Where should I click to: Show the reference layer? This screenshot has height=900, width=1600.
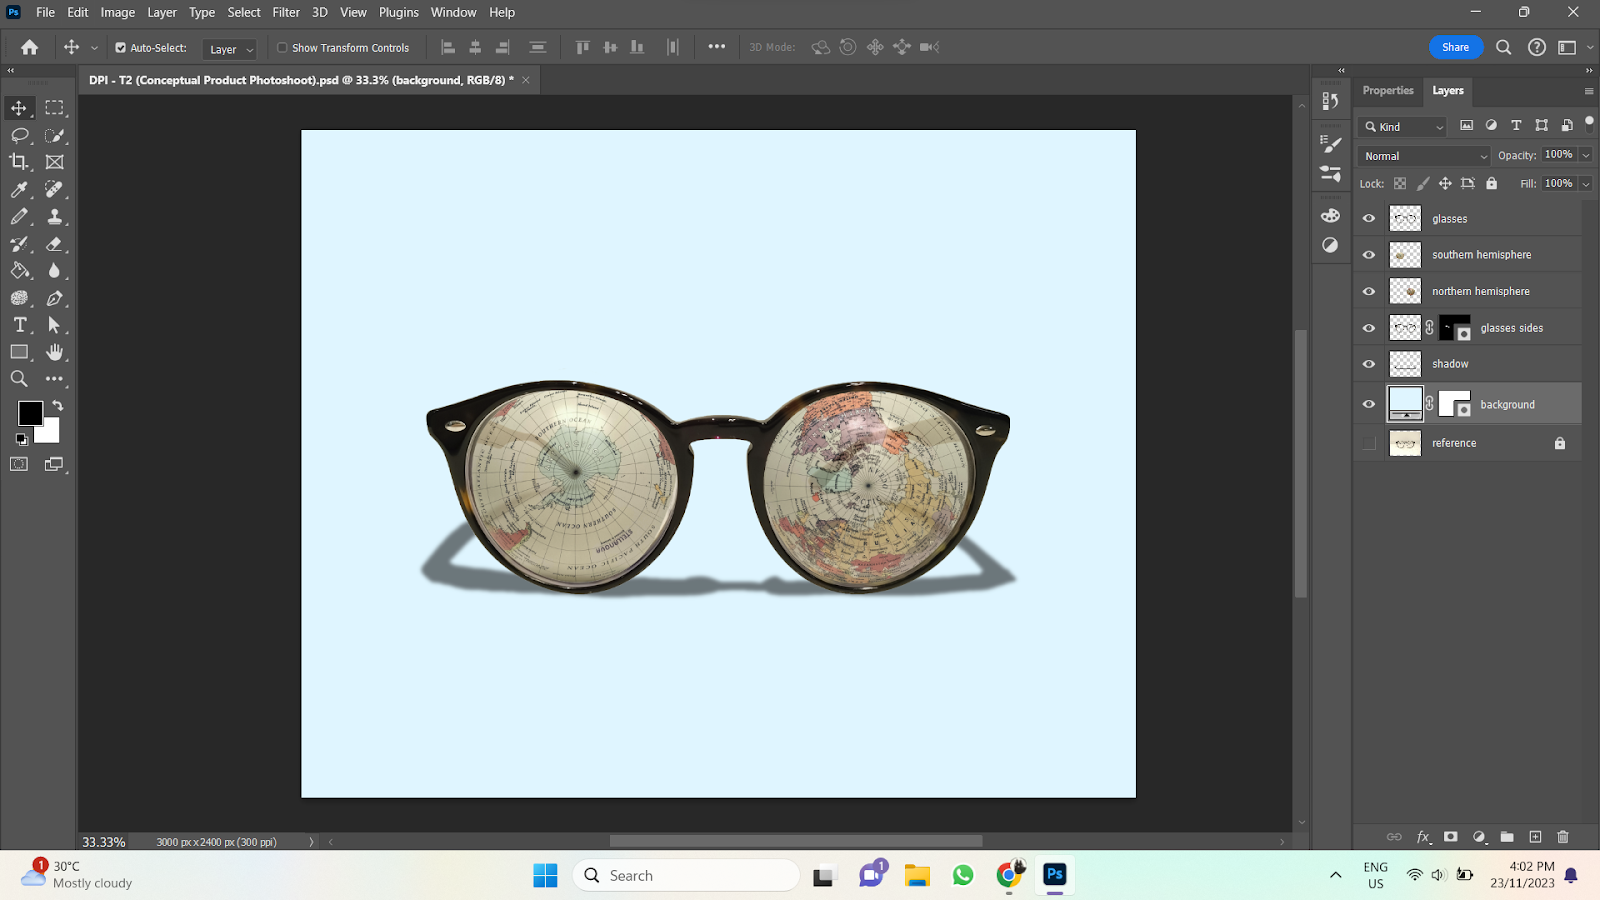click(x=1369, y=443)
